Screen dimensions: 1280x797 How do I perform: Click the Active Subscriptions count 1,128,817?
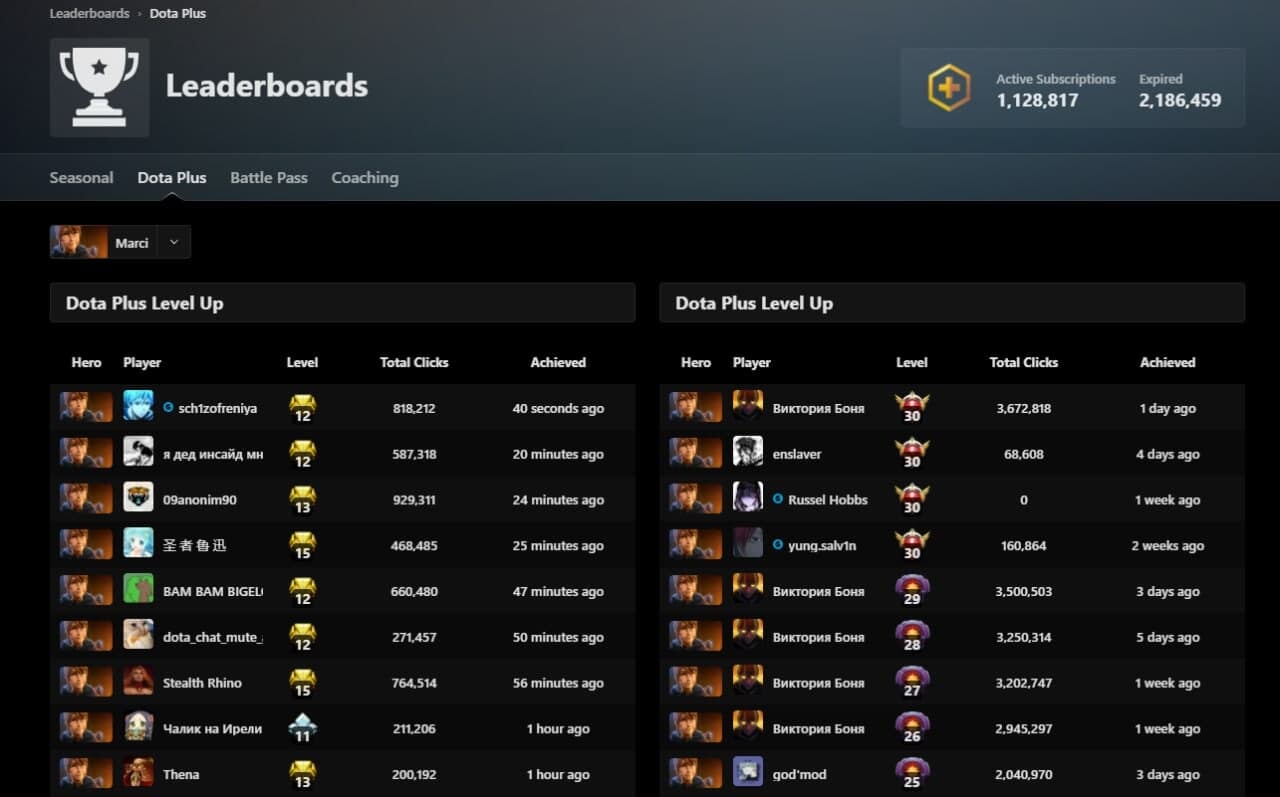1037,100
